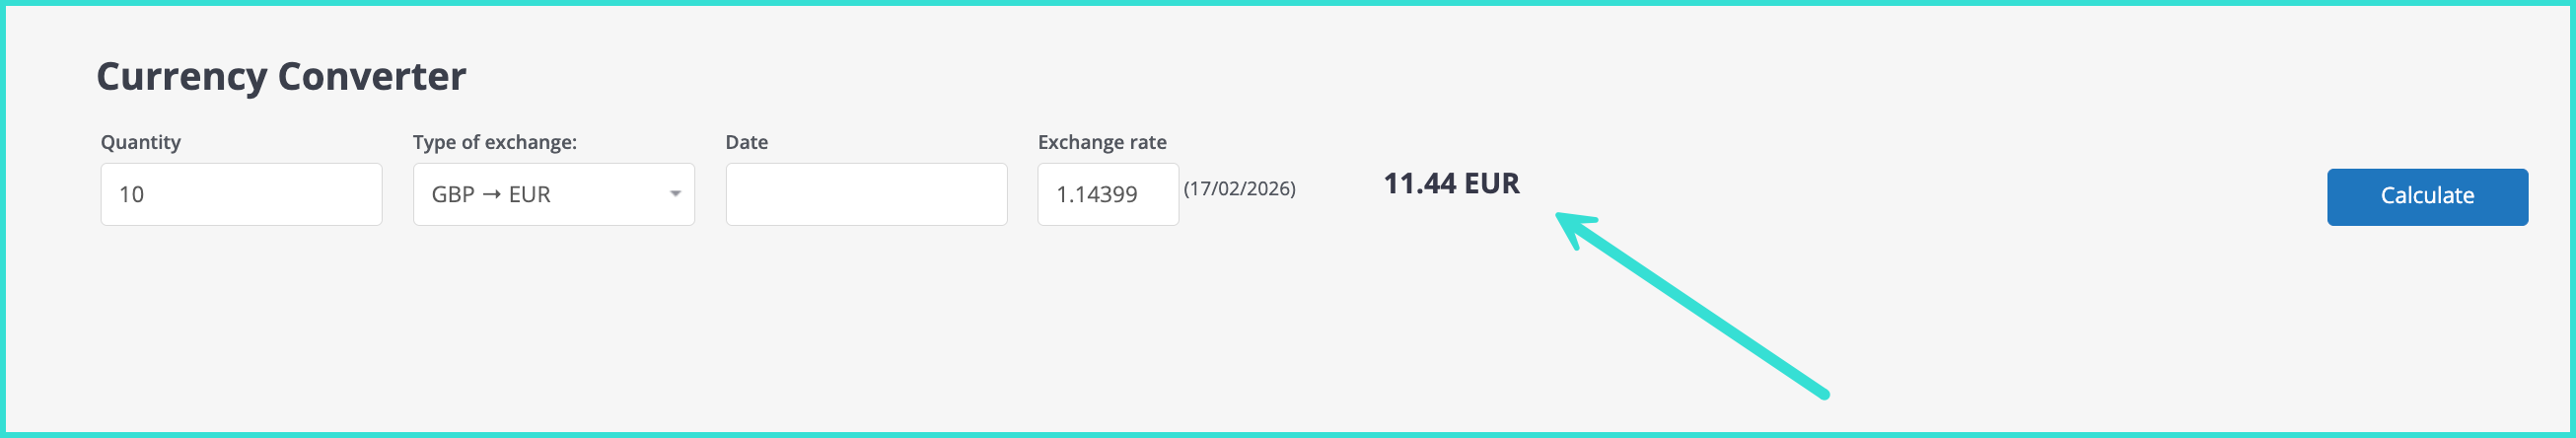Focus the empty Date field
This screenshot has height=438, width=2576.
866,194
